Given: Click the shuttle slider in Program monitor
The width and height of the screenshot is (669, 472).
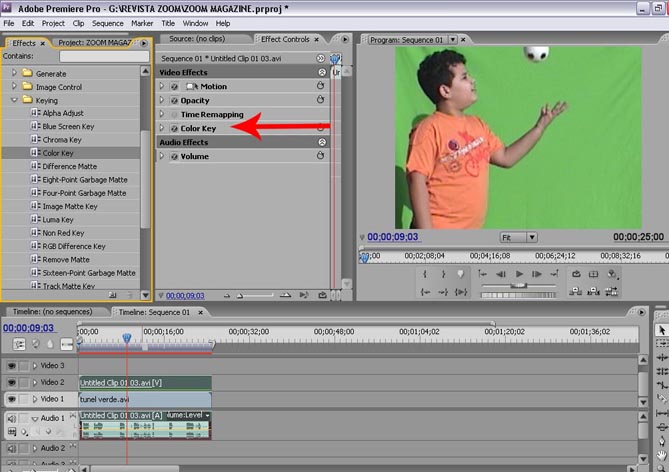Looking at the screenshot, I should click(518, 286).
